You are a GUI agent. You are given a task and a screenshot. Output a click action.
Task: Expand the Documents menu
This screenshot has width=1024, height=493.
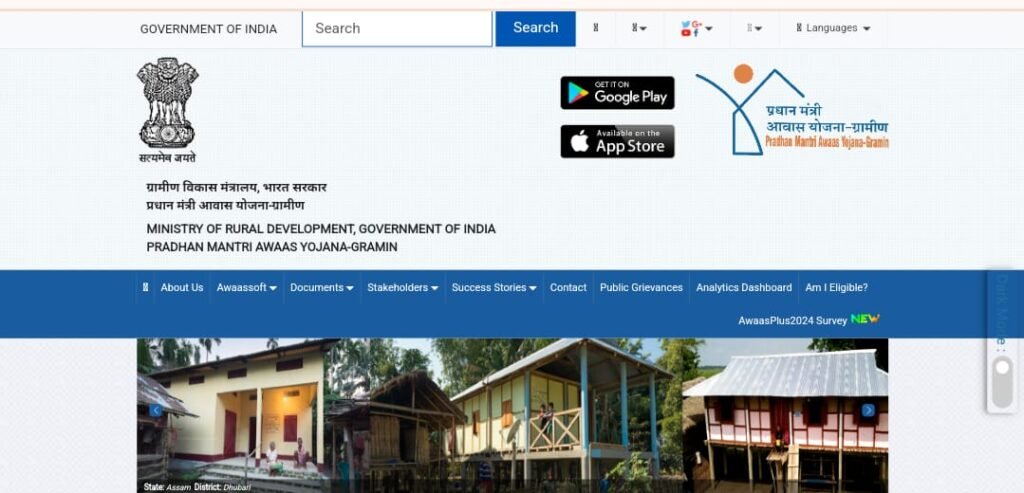pos(321,287)
